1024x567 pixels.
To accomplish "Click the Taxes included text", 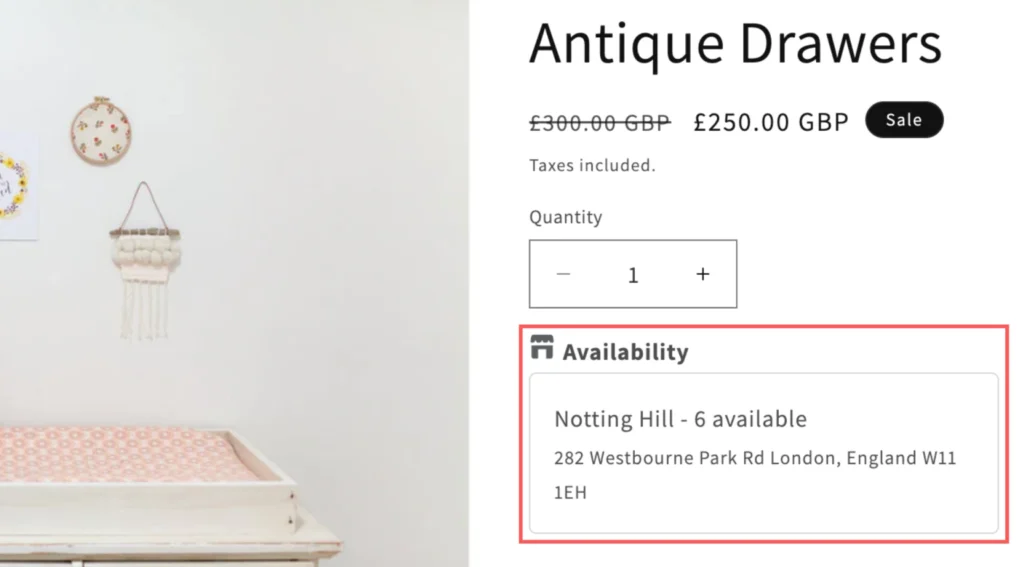I will click(x=592, y=166).
